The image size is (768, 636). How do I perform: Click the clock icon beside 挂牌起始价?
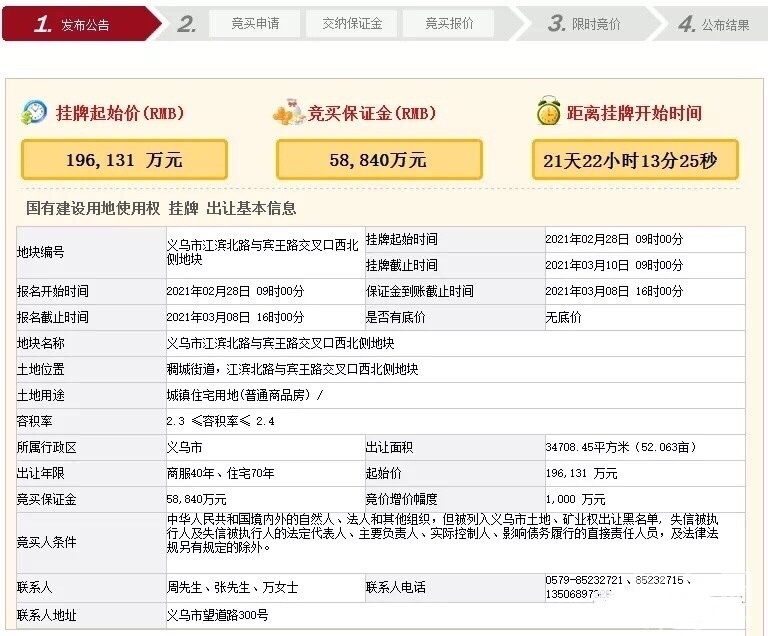34,112
